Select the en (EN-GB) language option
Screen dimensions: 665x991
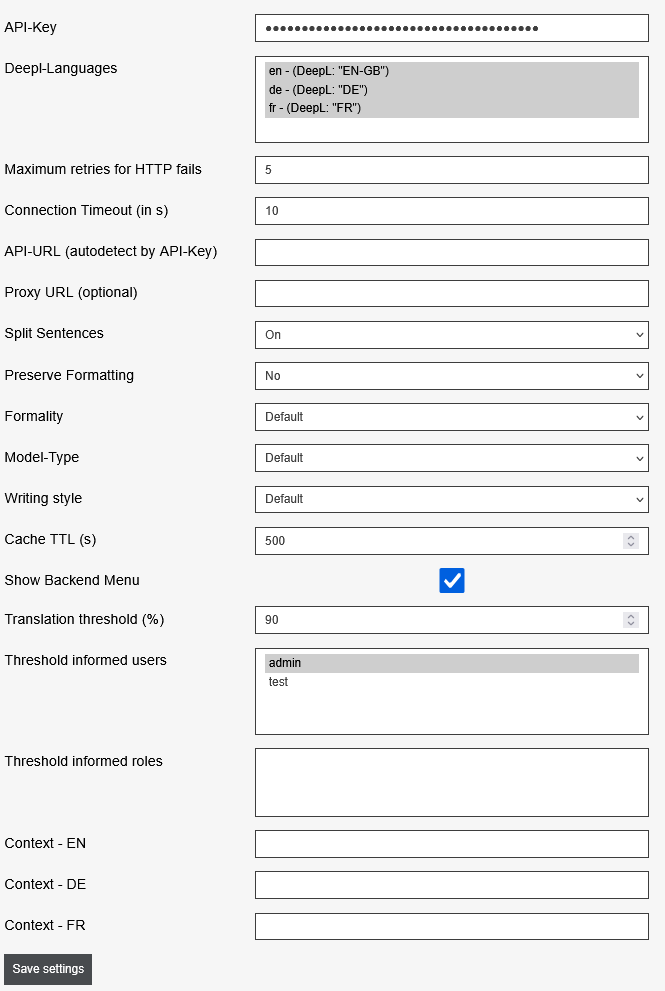click(451, 71)
